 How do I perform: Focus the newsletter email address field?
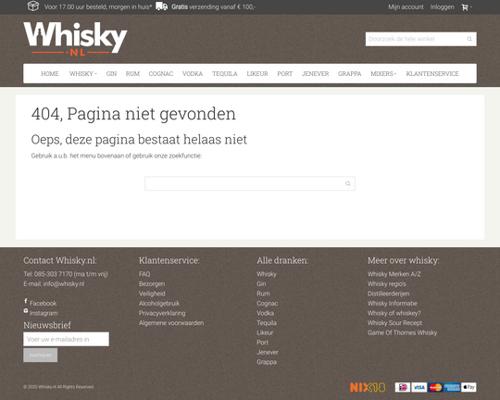66,339
